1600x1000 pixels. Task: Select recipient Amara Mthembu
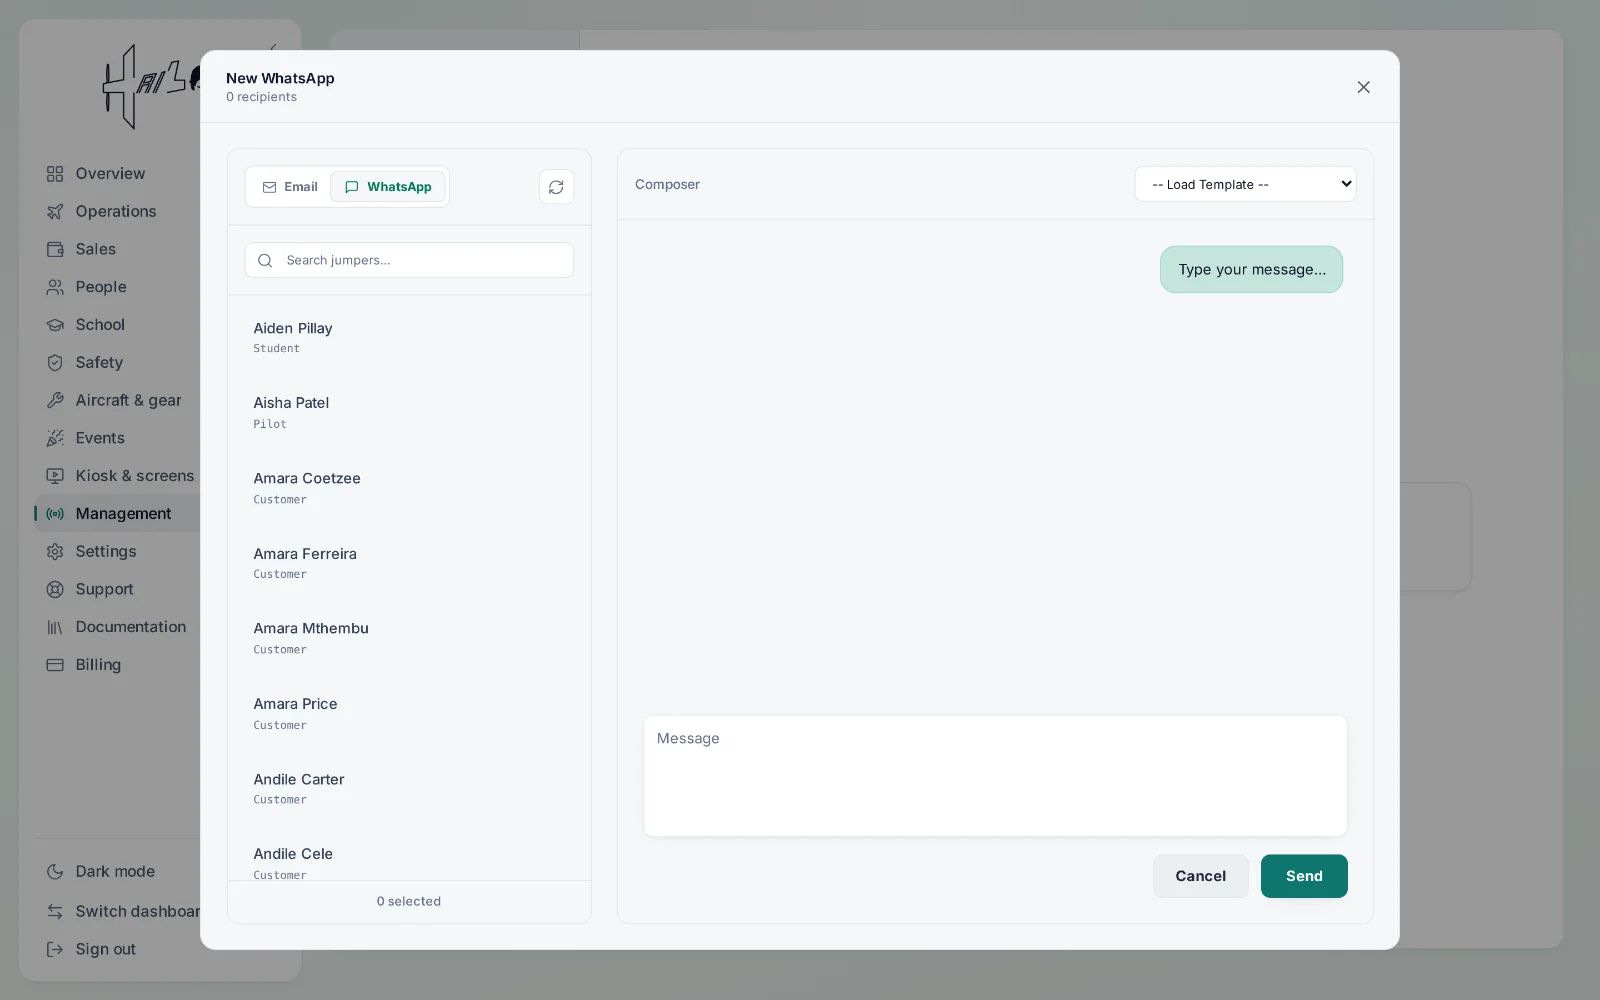click(409, 638)
